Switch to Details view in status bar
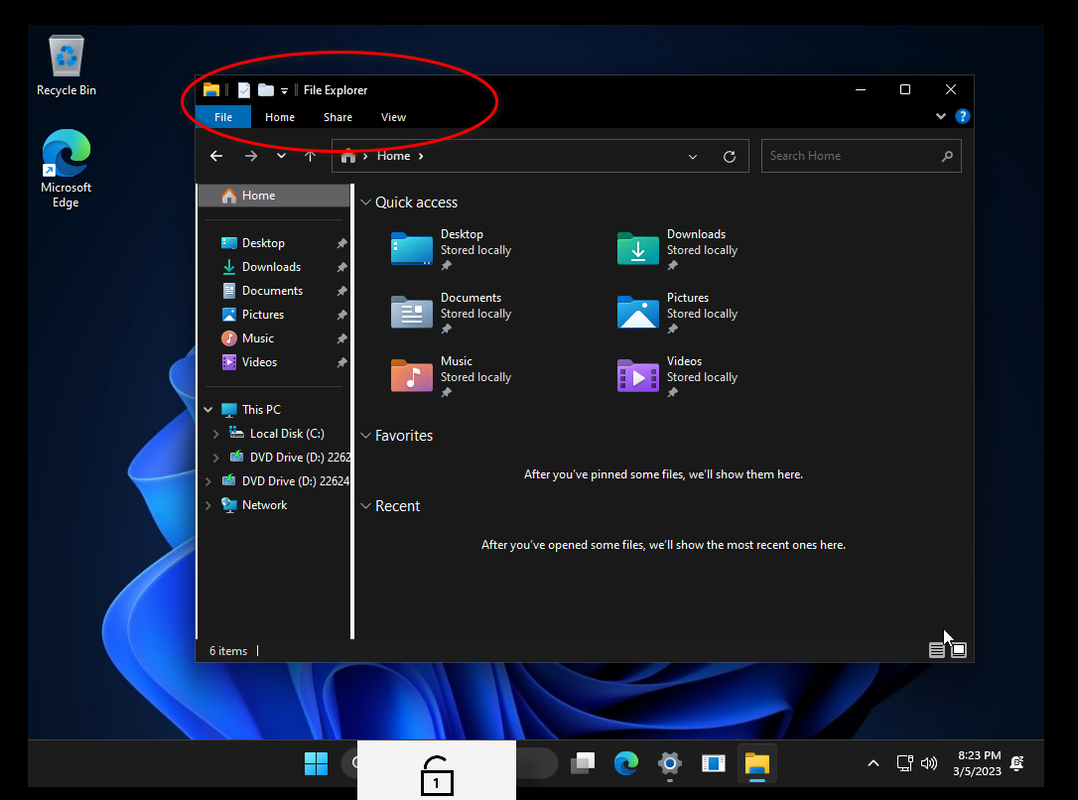This screenshot has height=800, width=1078. pos(936,650)
